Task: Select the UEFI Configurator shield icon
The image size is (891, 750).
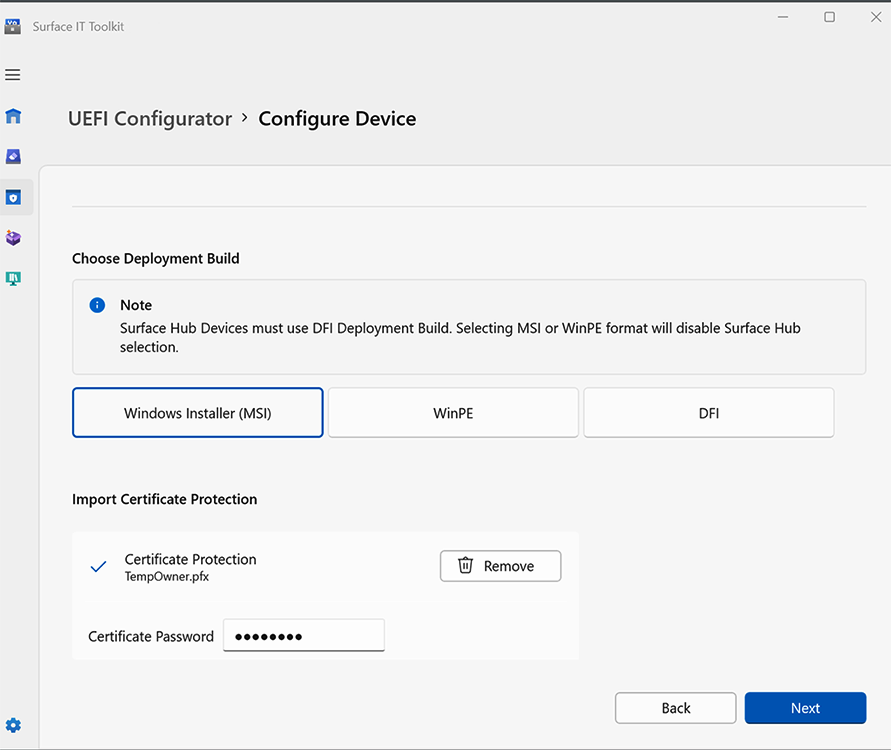Action: click(x=13, y=197)
